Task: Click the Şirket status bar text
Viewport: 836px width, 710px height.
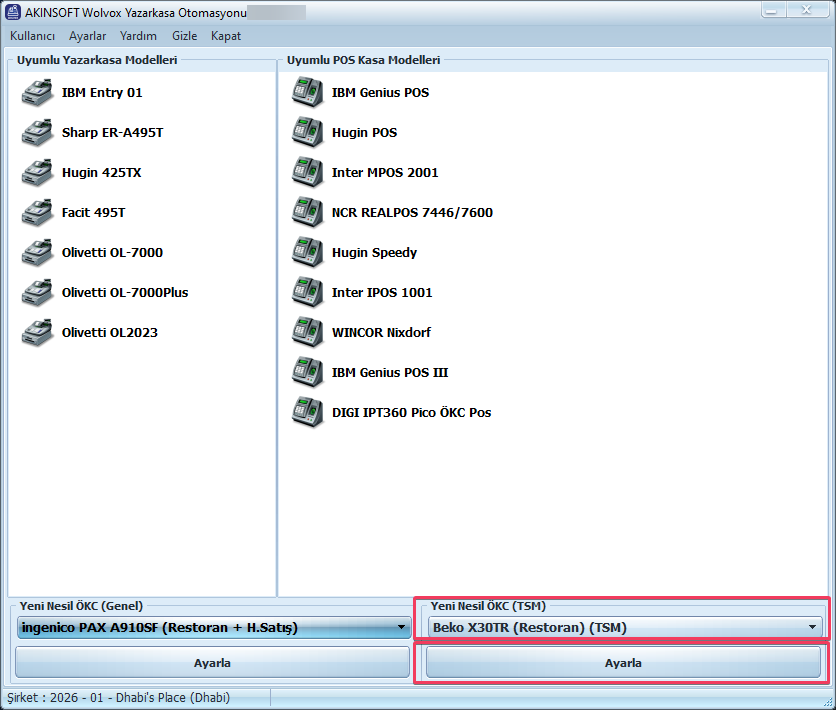Action: pyautogui.click(x=119, y=696)
